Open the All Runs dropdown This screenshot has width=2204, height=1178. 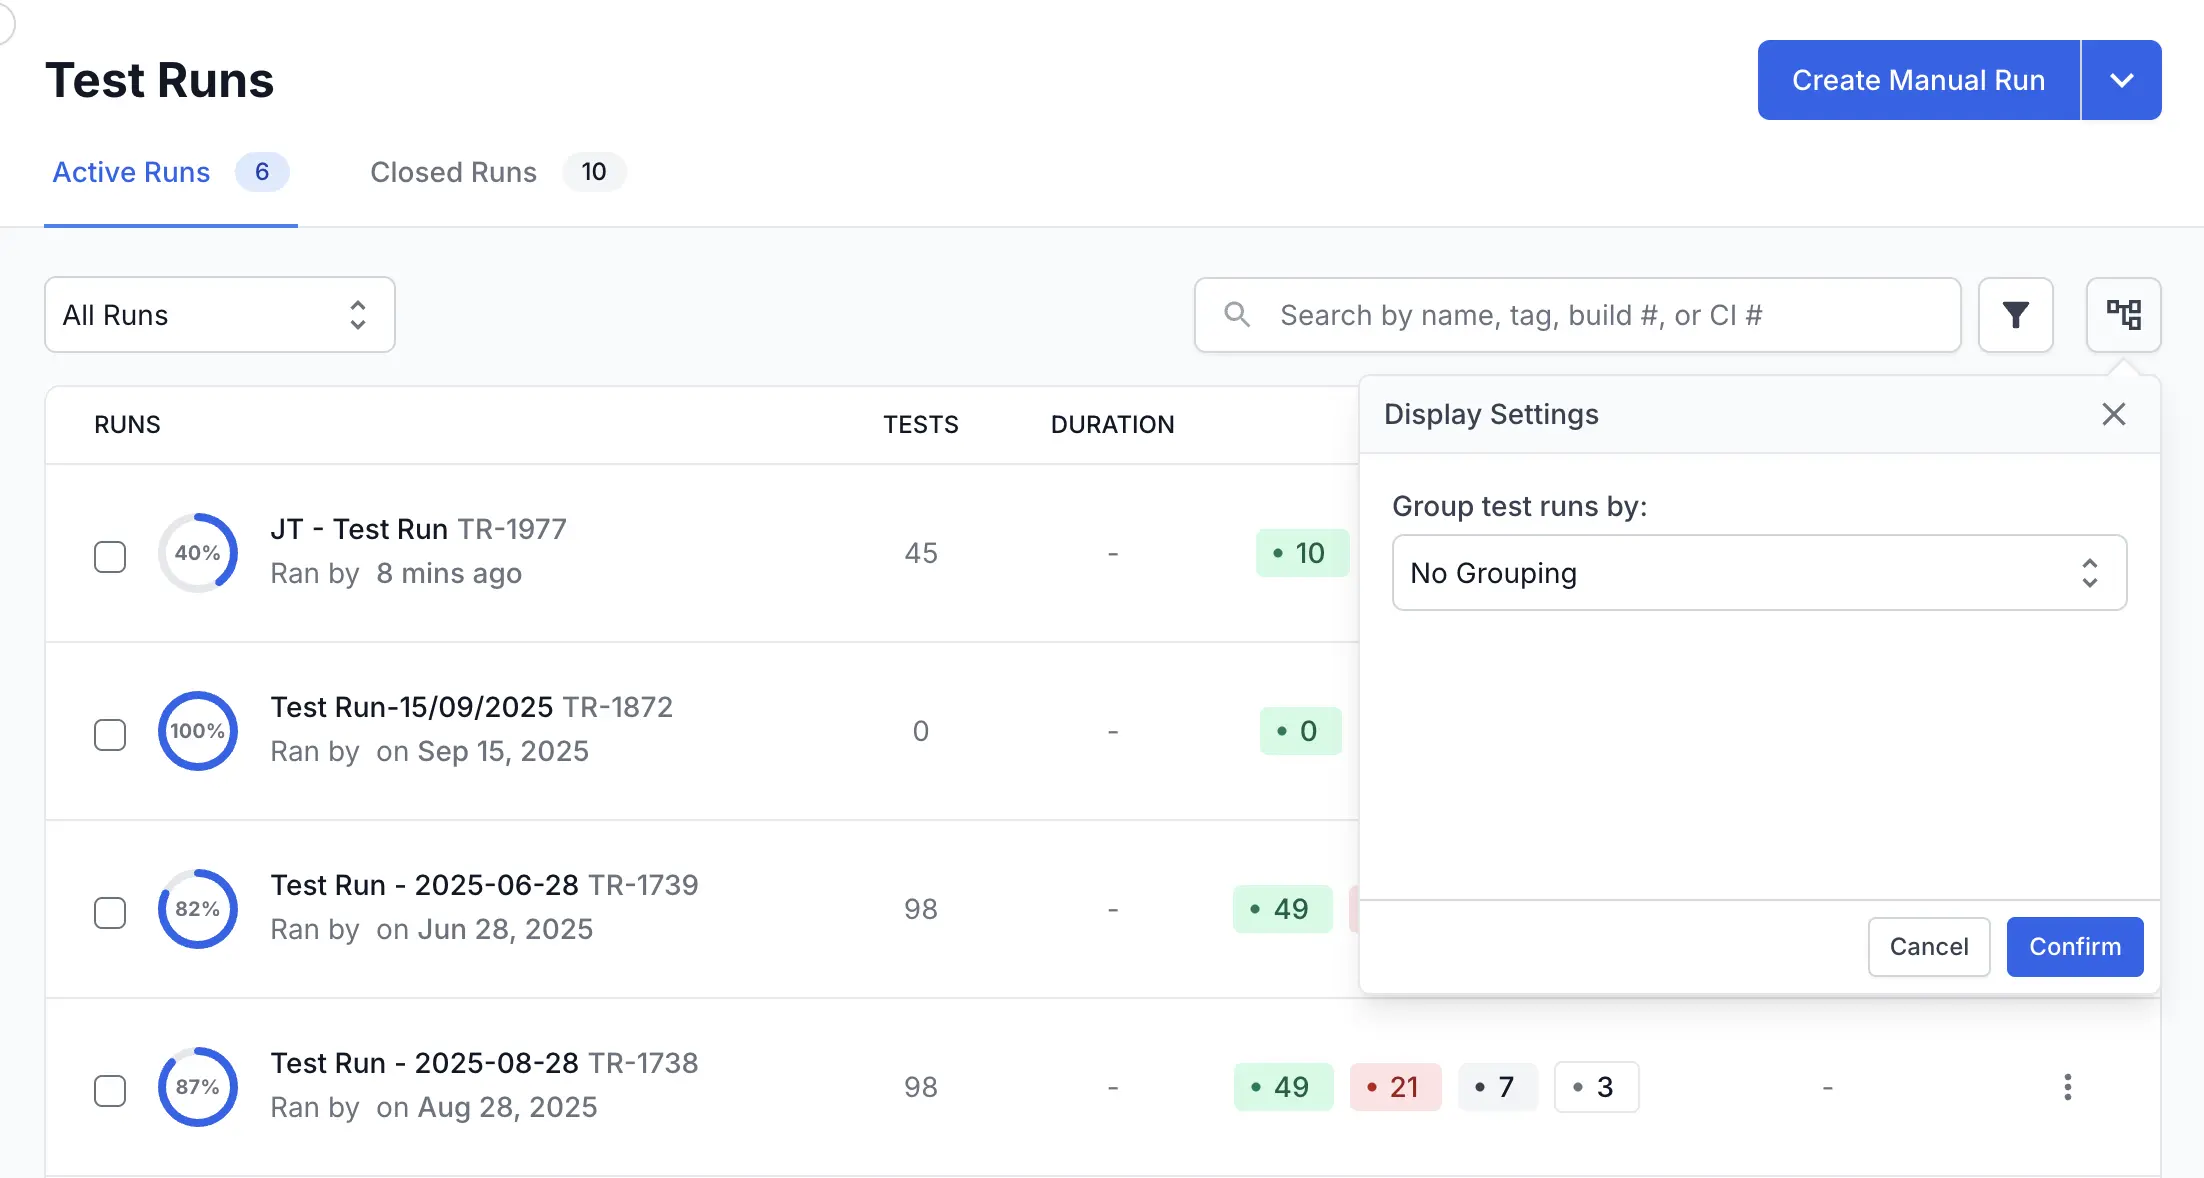(220, 315)
